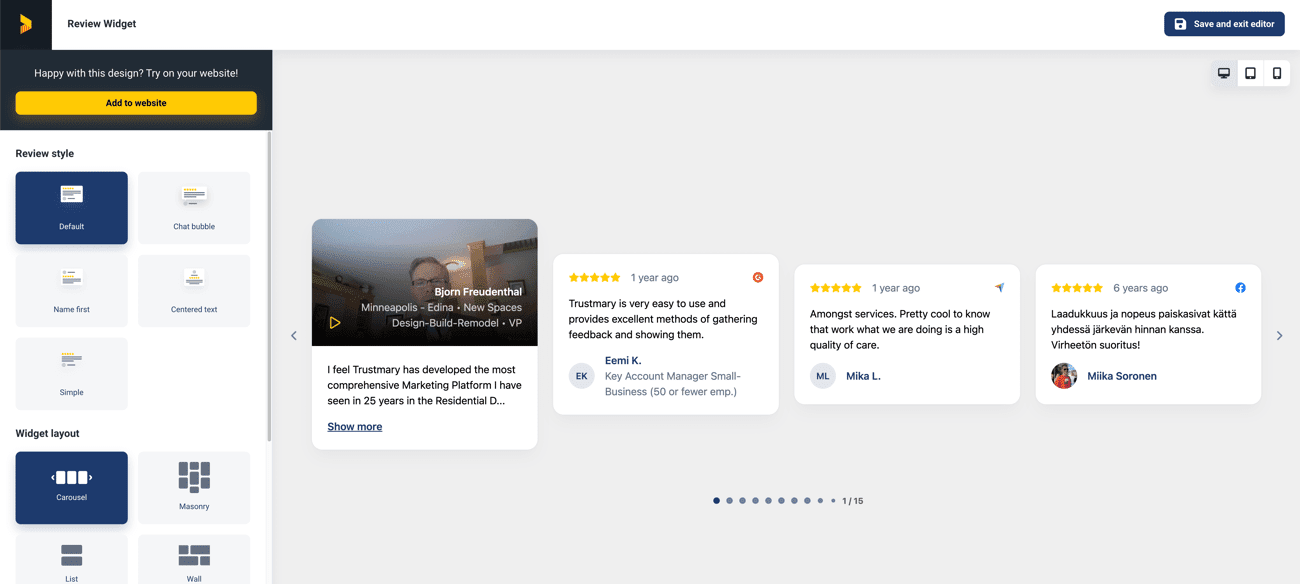Select the Centered text review style
The height and width of the screenshot is (584, 1300).
pos(194,291)
